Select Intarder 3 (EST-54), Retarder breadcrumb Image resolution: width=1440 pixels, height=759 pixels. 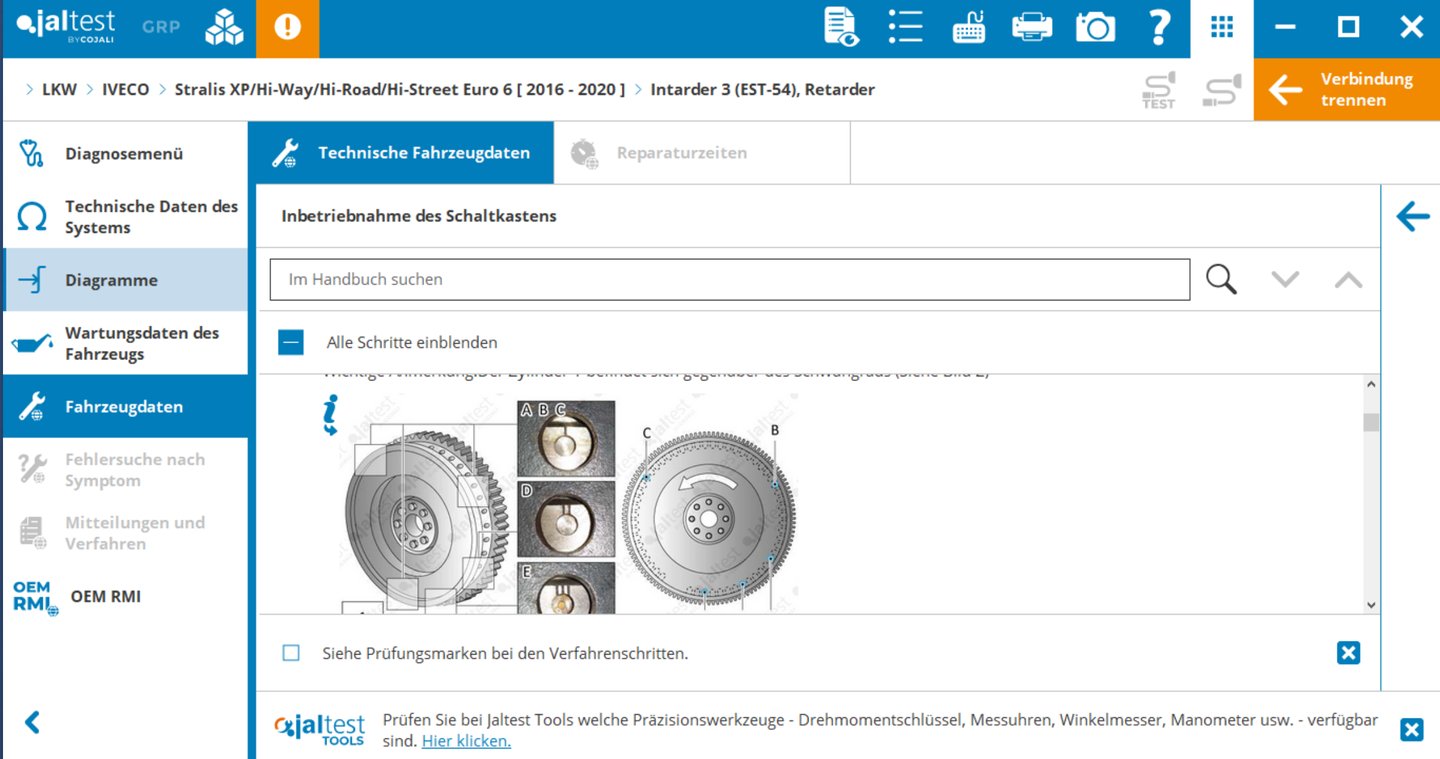click(x=763, y=90)
